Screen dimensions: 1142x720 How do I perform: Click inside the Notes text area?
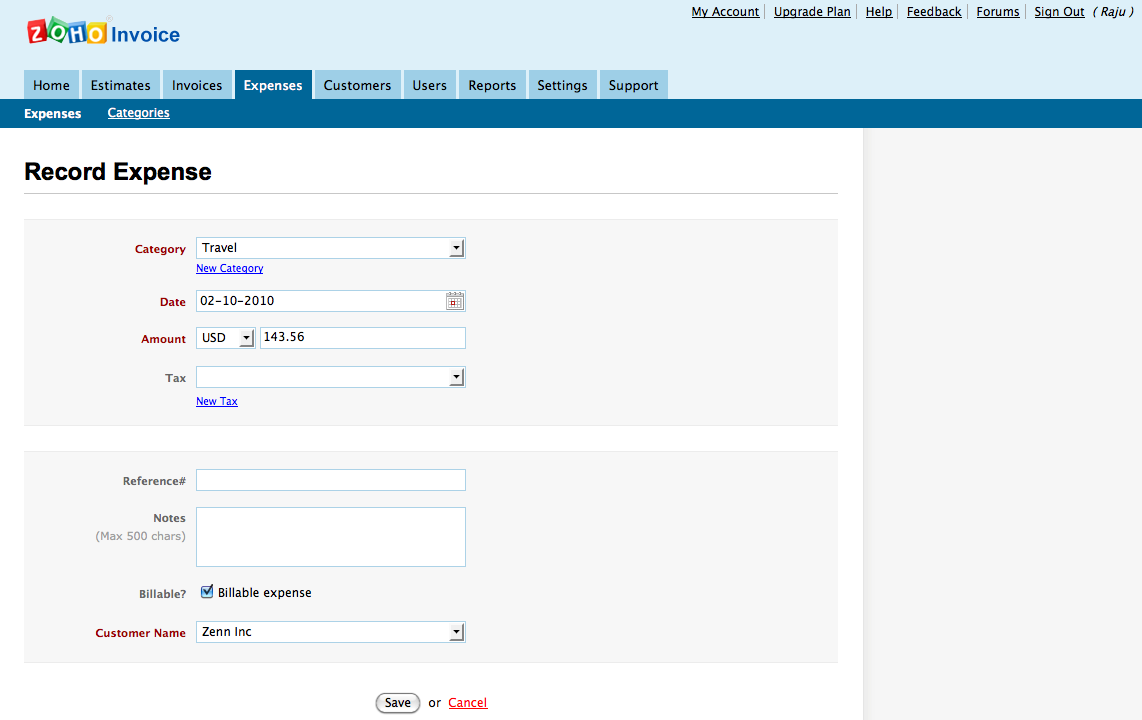(330, 536)
